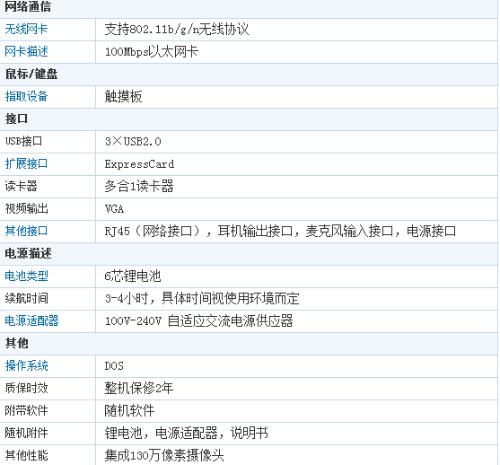The width and height of the screenshot is (500, 465).
Task: Click the value 6芯锂电池
Action: [x=133, y=276]
